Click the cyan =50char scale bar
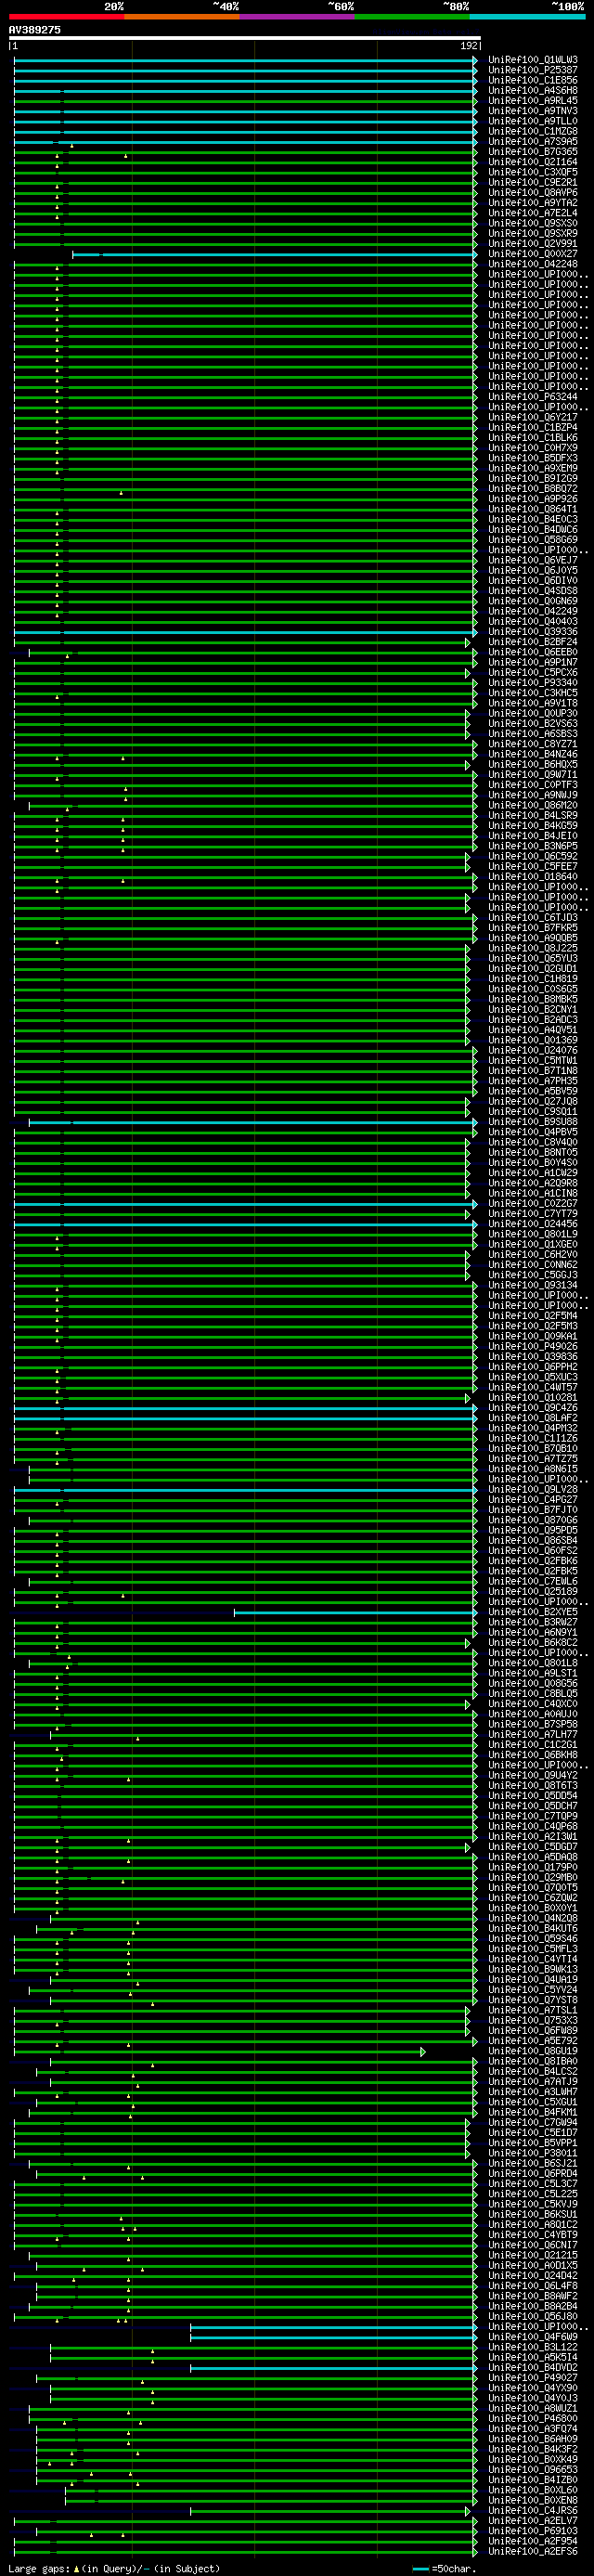594x2576 pixels. tap(420, 2568)
